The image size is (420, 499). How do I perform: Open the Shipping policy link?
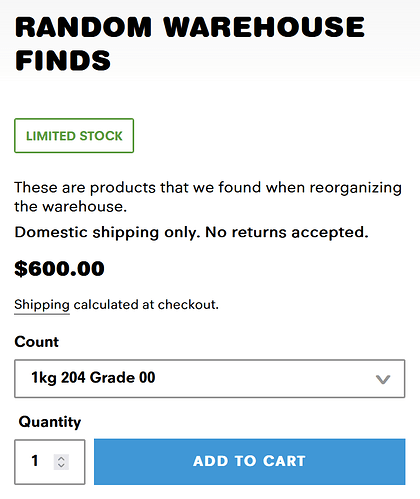pyautogui.click(x=42, y=305)
